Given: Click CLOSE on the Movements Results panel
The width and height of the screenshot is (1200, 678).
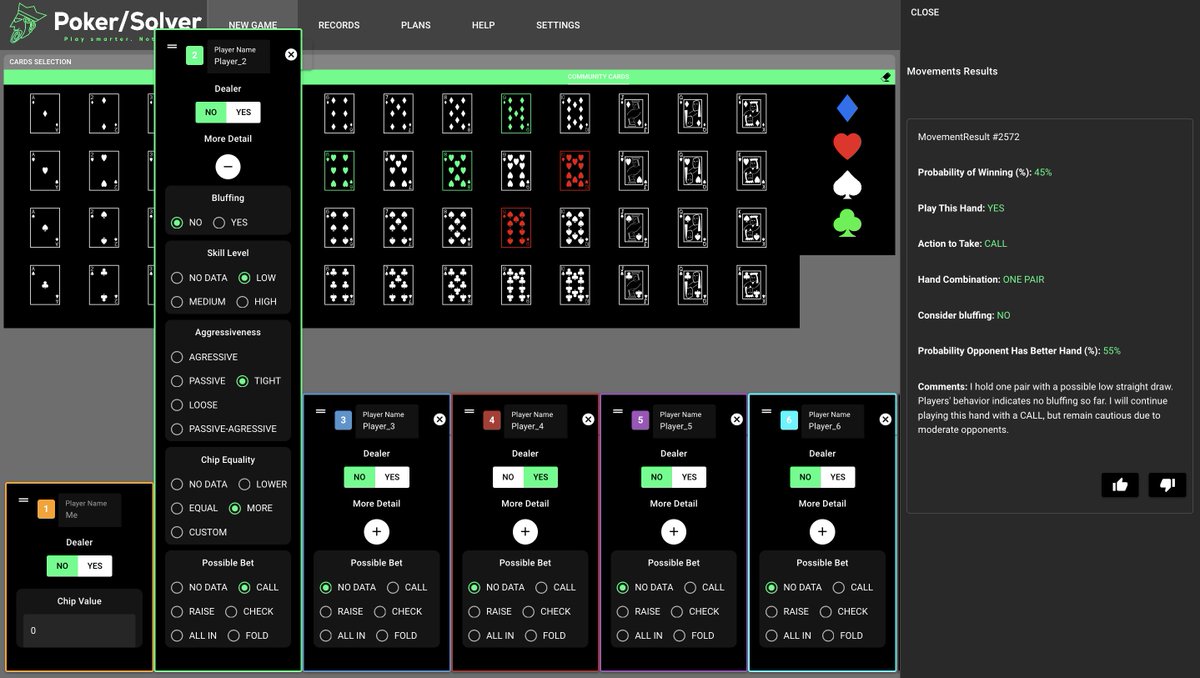Looking at the screenshot, I should coord(924,12).
